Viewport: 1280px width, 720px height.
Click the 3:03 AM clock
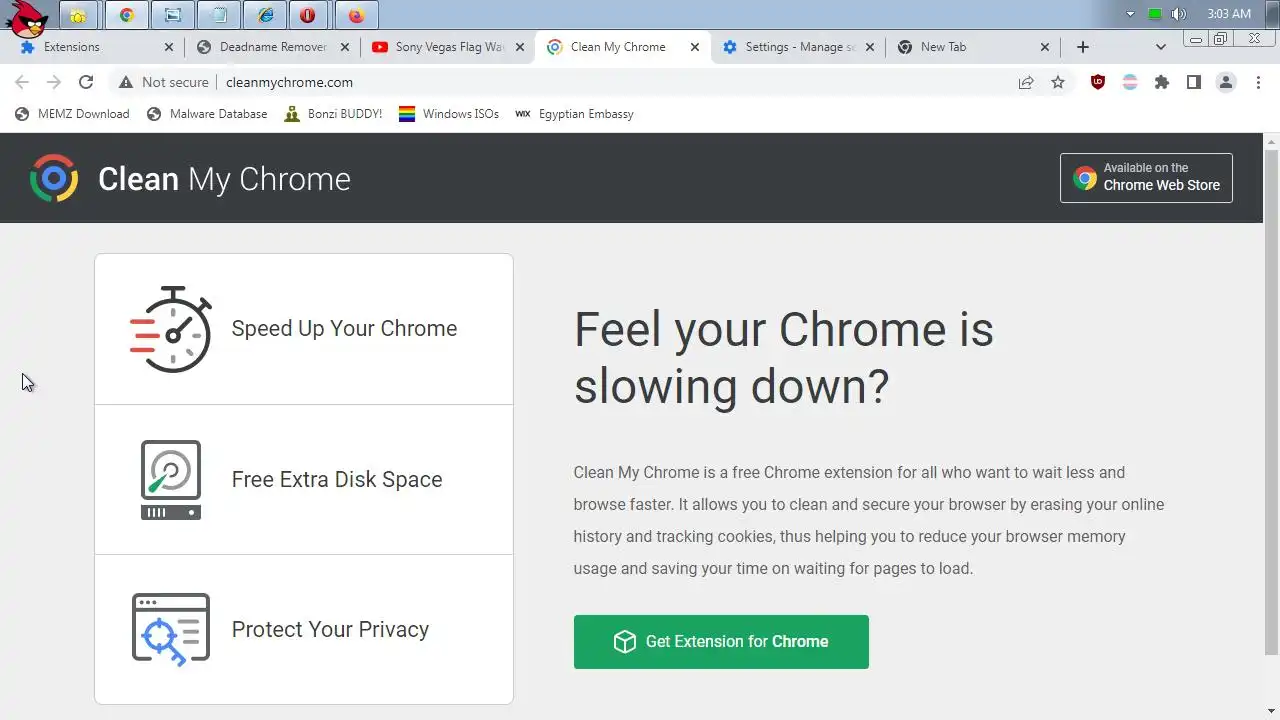click(1229, 14)
